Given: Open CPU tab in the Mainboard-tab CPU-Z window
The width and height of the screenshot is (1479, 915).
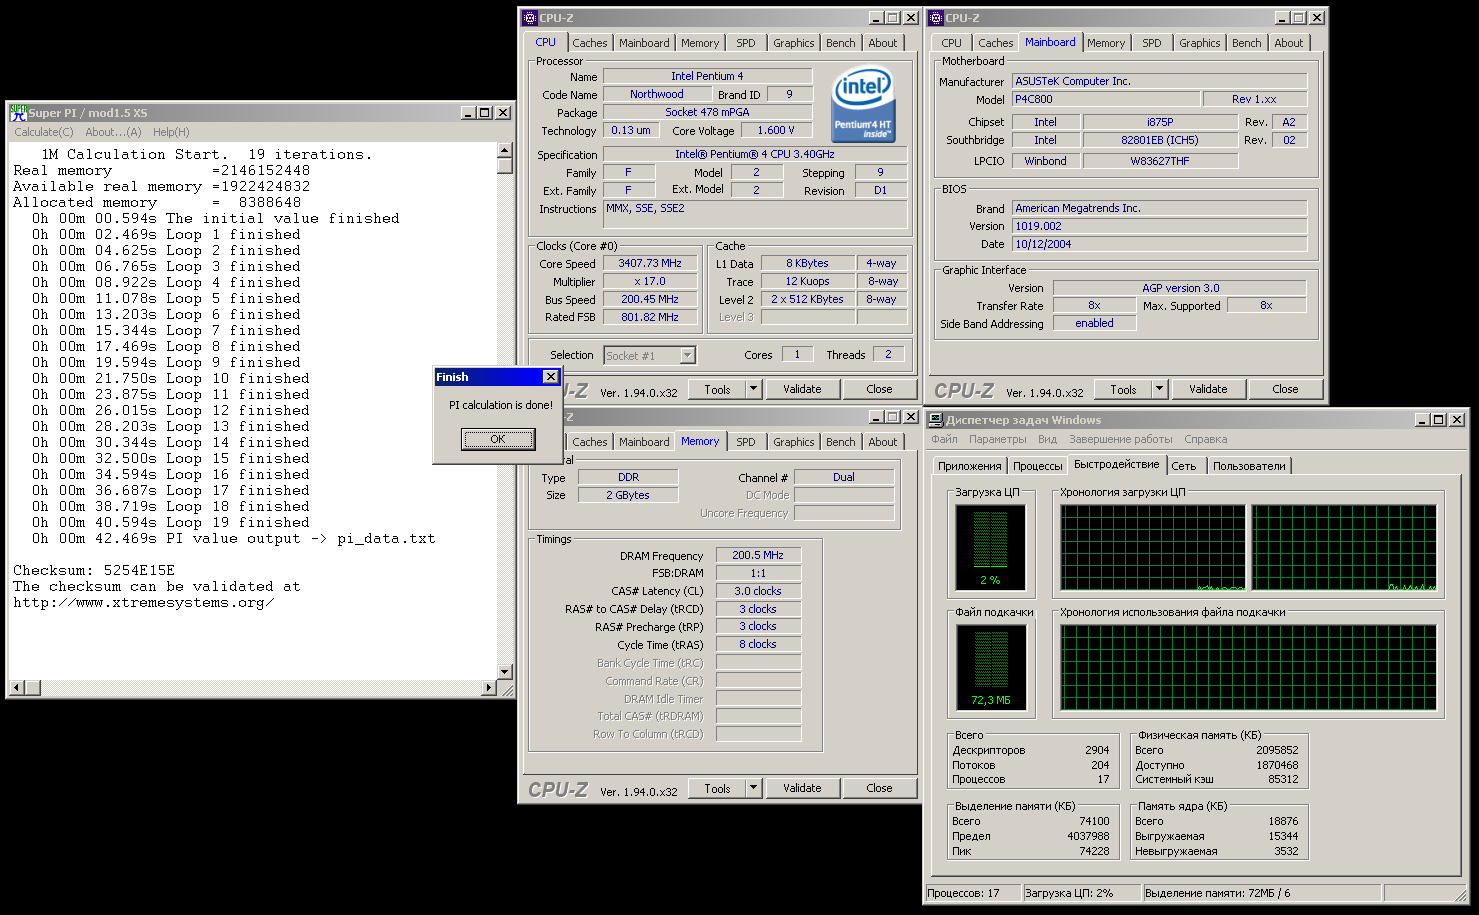Looking at the screenshot, I should (x=952, y=43).
